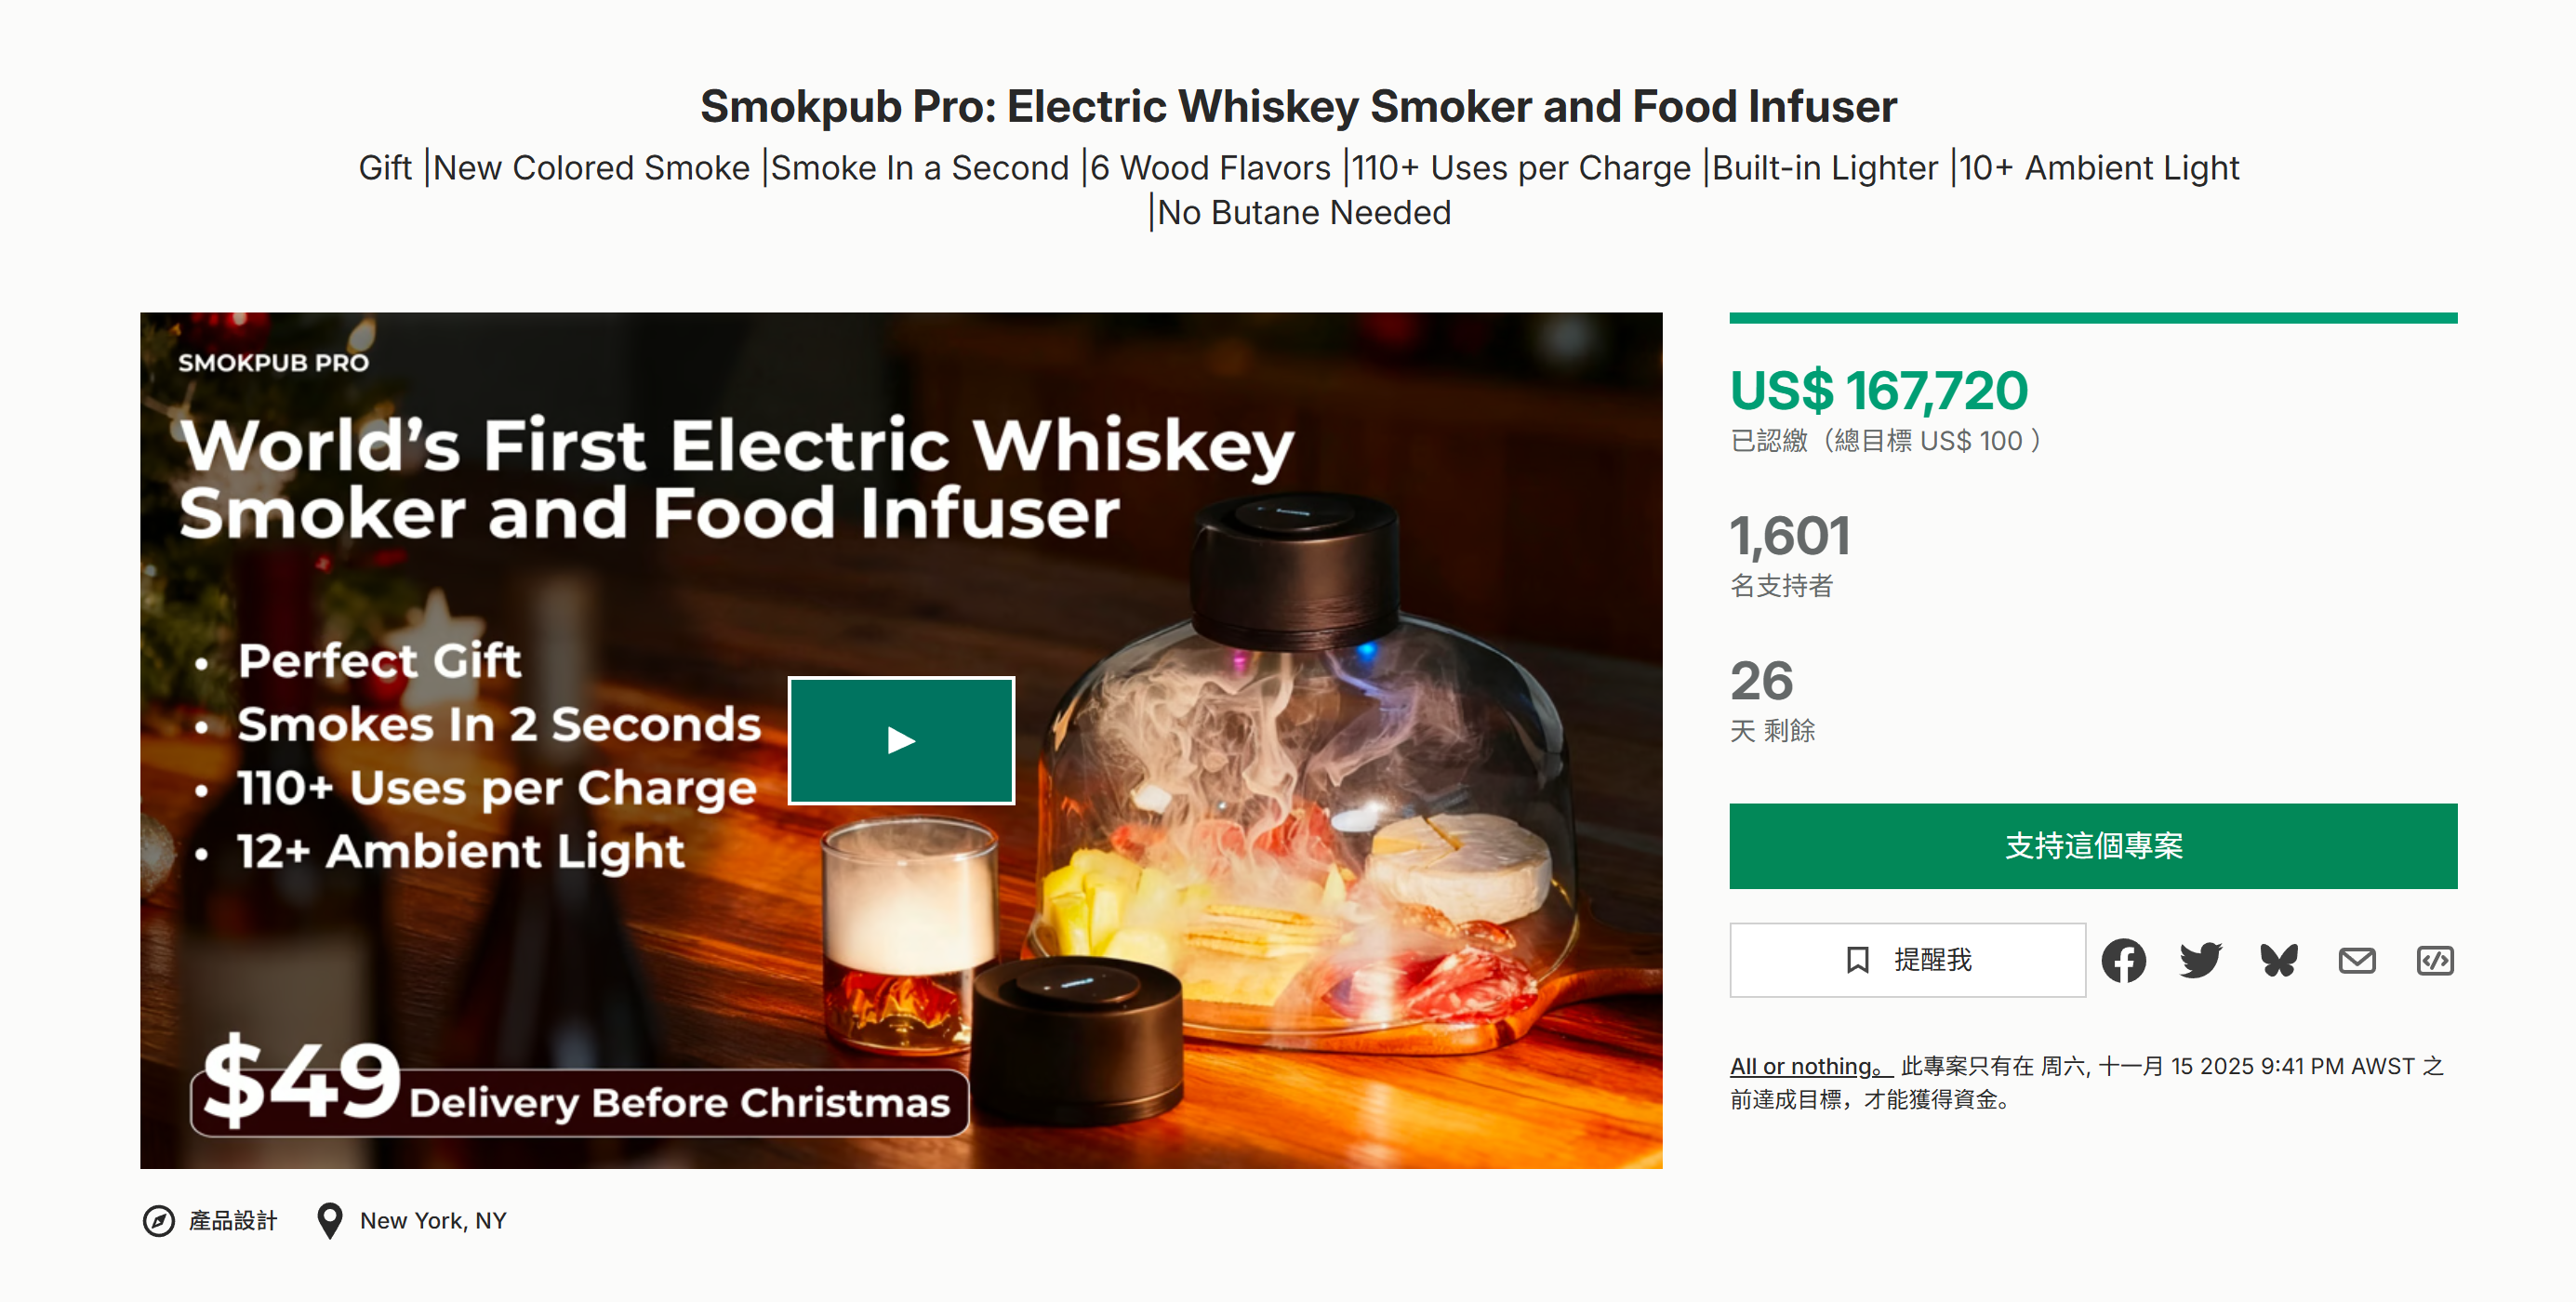
Task: Play the Smokpub Pro campaign video
Action: (x=901, y=740)
